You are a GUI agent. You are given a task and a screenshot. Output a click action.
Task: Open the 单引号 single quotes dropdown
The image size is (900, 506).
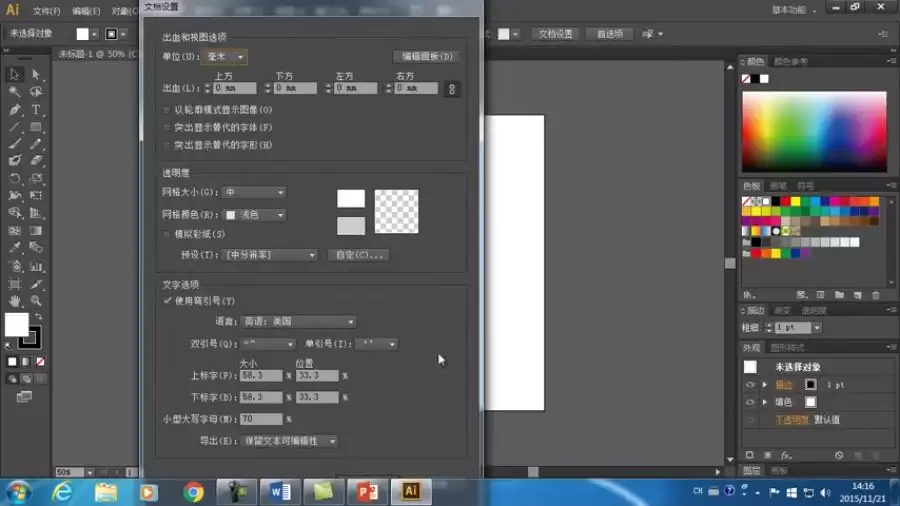(x=376, y=344)
